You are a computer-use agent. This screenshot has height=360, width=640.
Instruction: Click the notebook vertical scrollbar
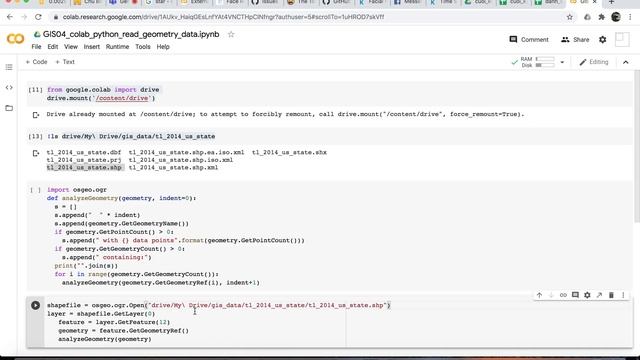coord(636,147)
